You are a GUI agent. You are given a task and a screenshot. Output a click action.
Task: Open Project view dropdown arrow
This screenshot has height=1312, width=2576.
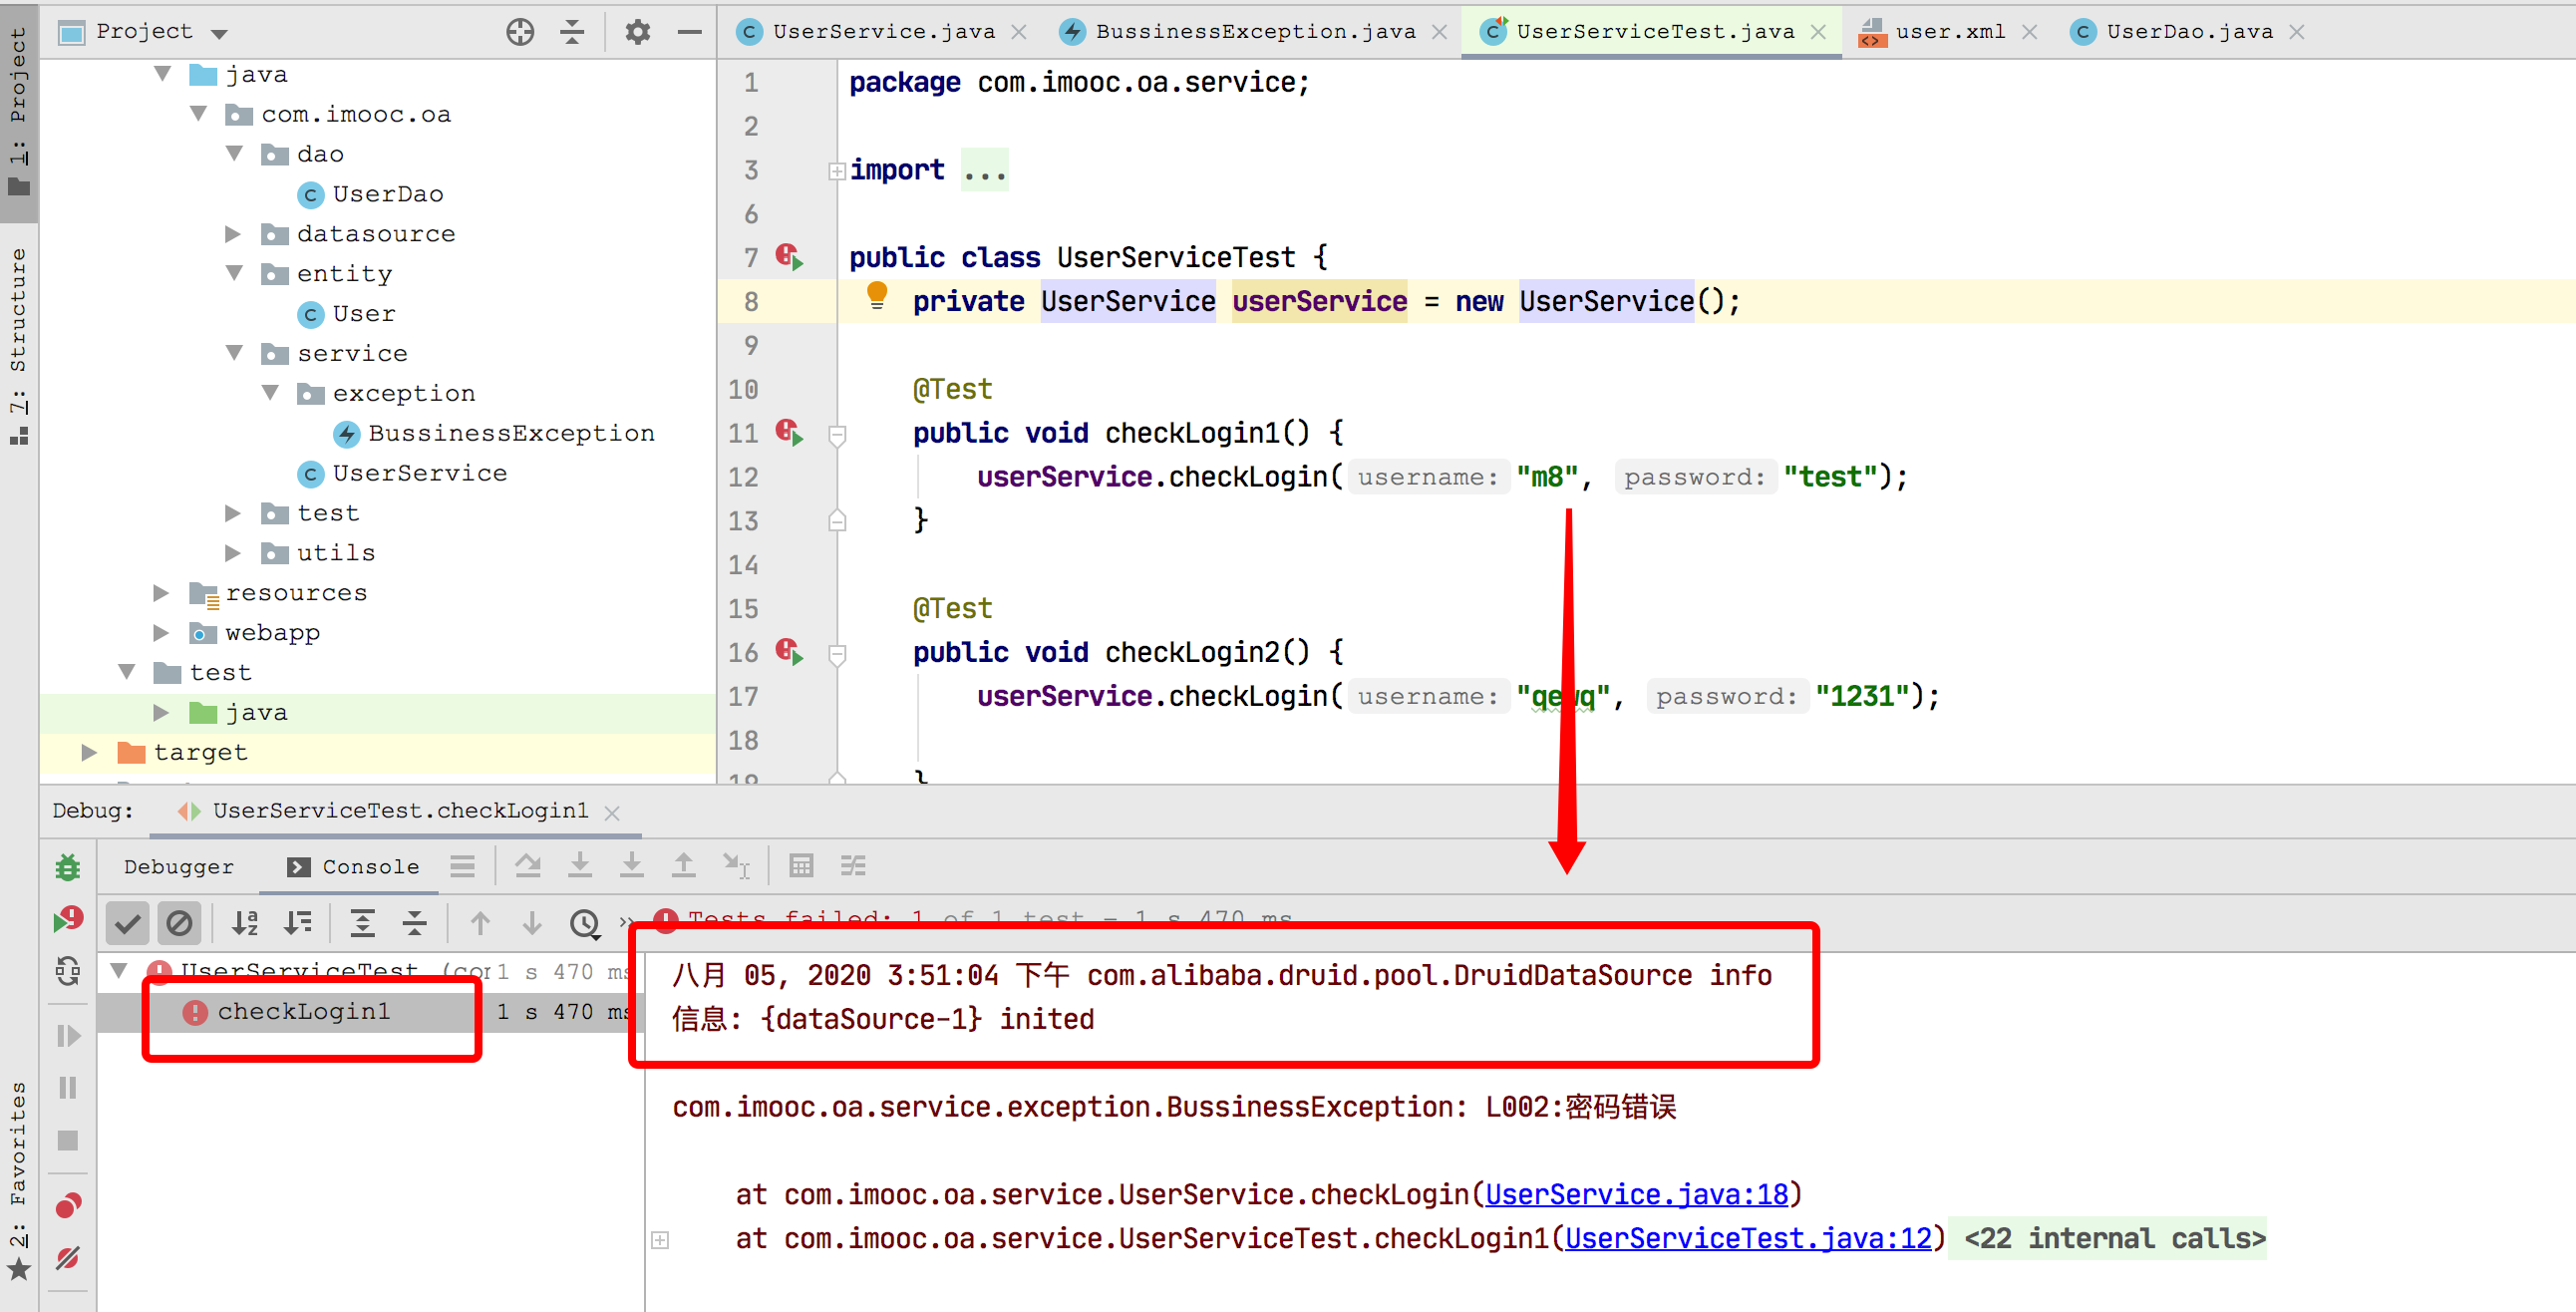point(219,34)
